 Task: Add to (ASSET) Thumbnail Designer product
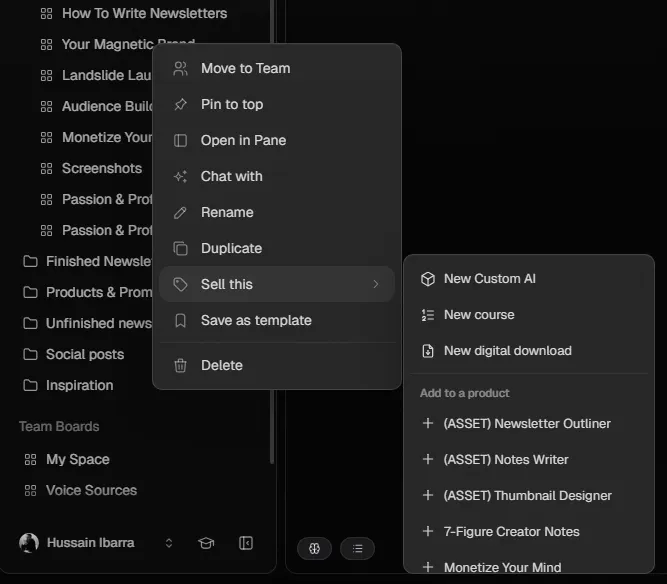tap(529, 496)
